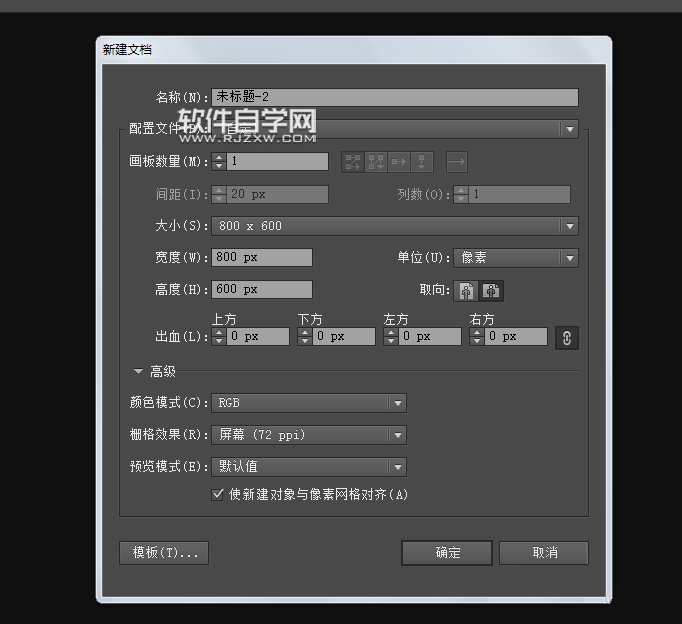Open the 大小 size dropdown showing 800 x 600
The image size is (682, 624).
(x=395, y=226)
